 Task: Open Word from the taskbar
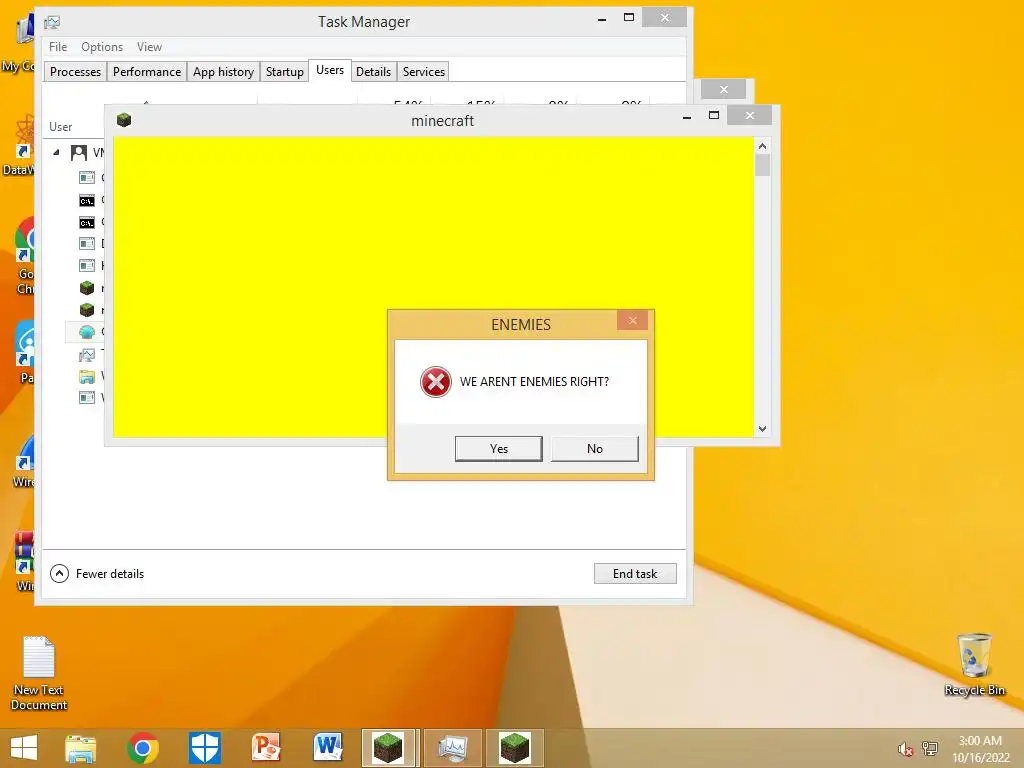(x=328, y=748)
